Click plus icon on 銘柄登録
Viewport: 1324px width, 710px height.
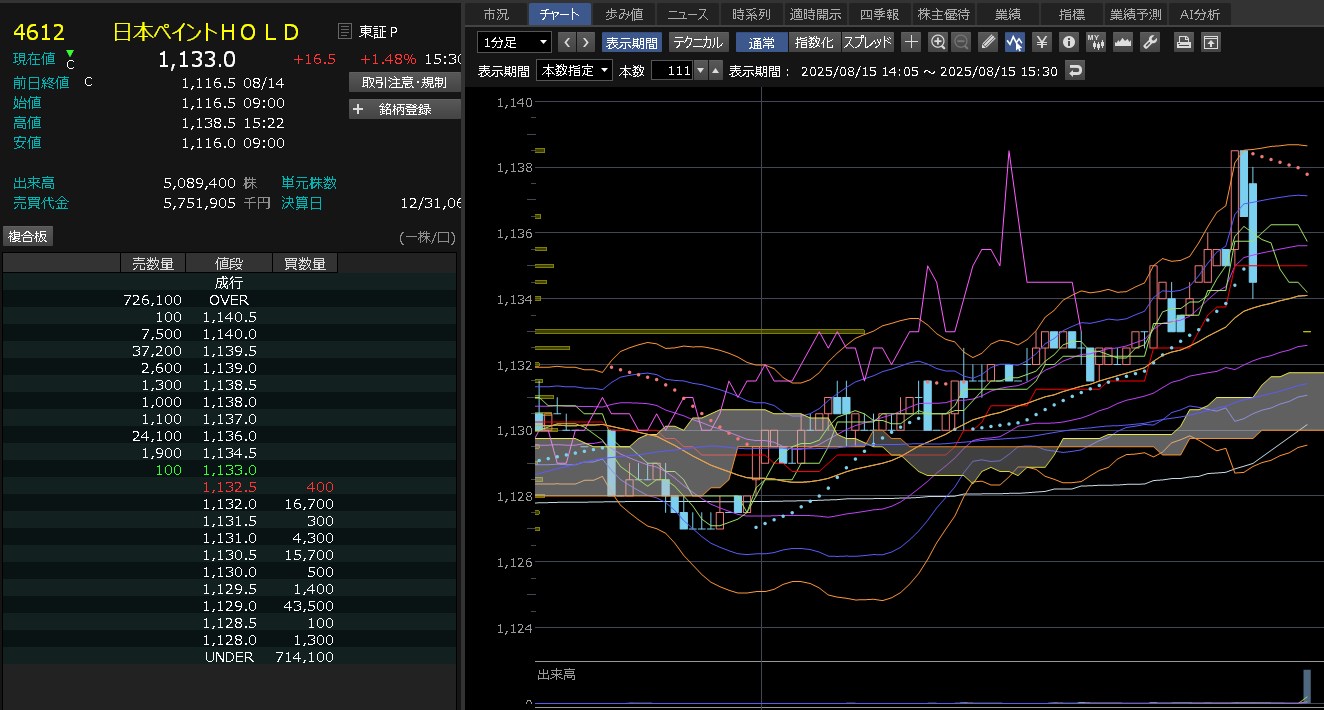(358, 109)
